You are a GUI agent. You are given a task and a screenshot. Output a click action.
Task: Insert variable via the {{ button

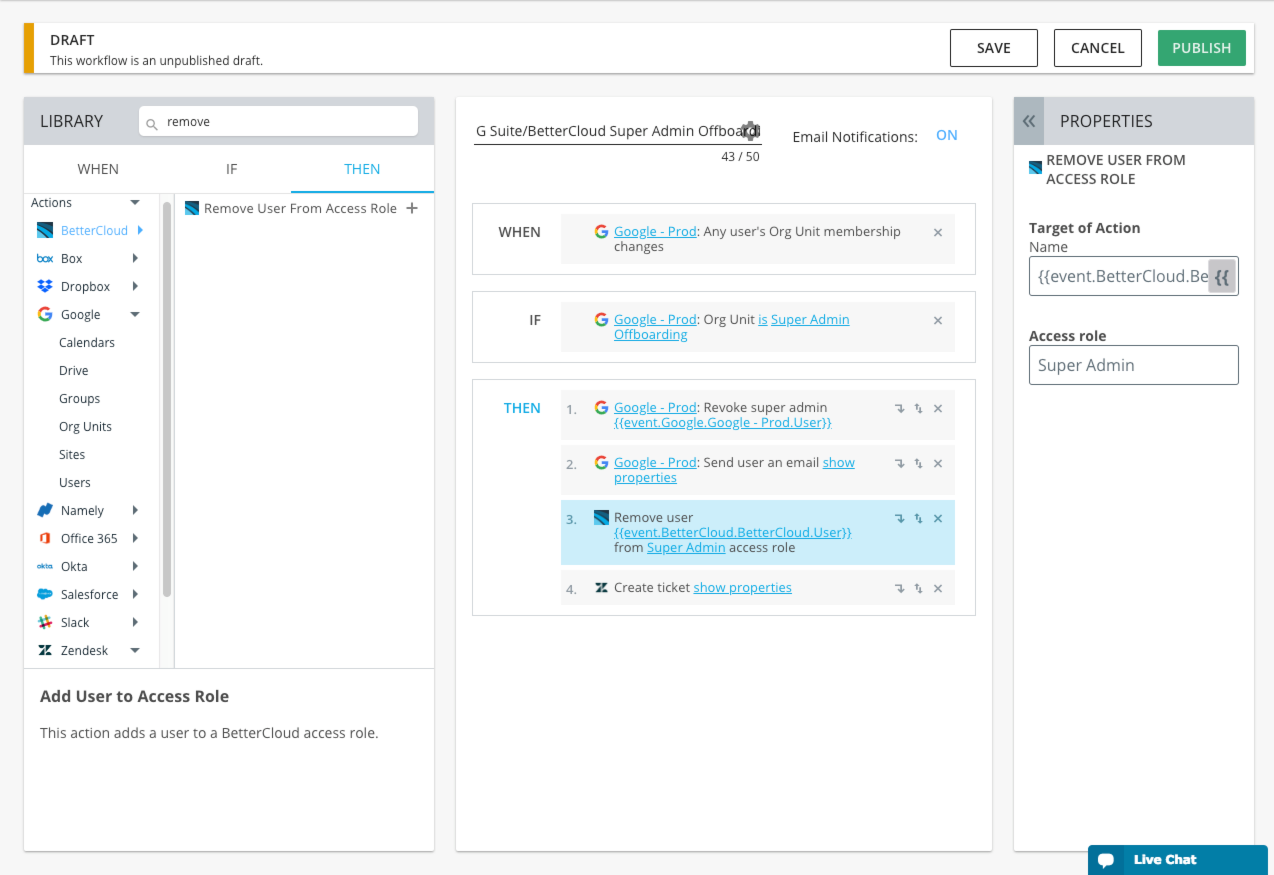1222,276
